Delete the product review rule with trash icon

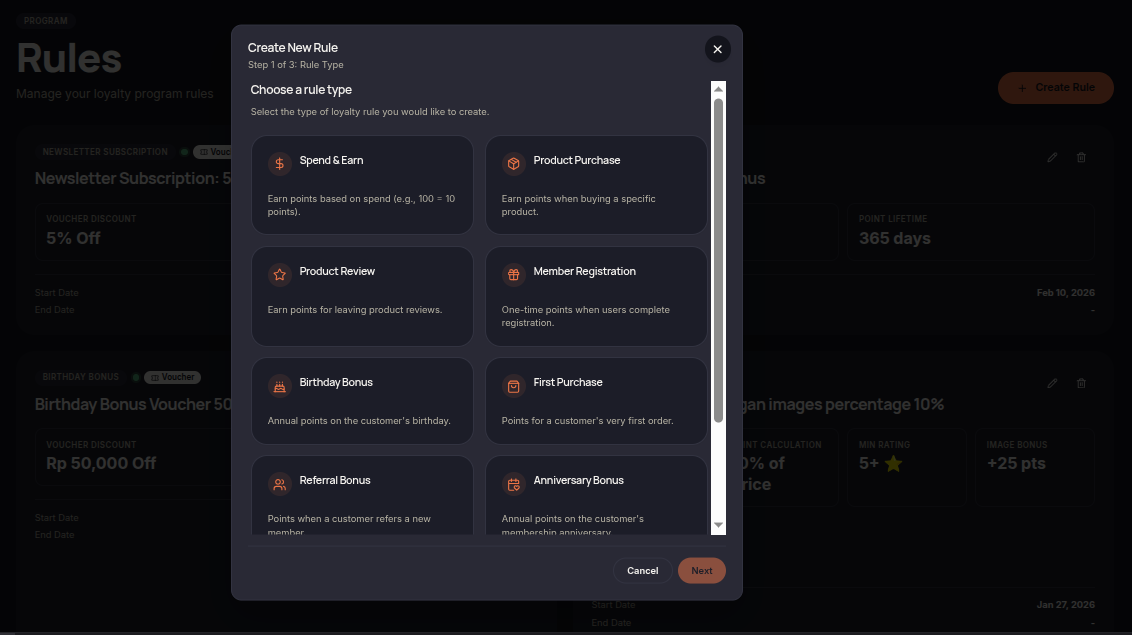click(x=1081, y=383)
